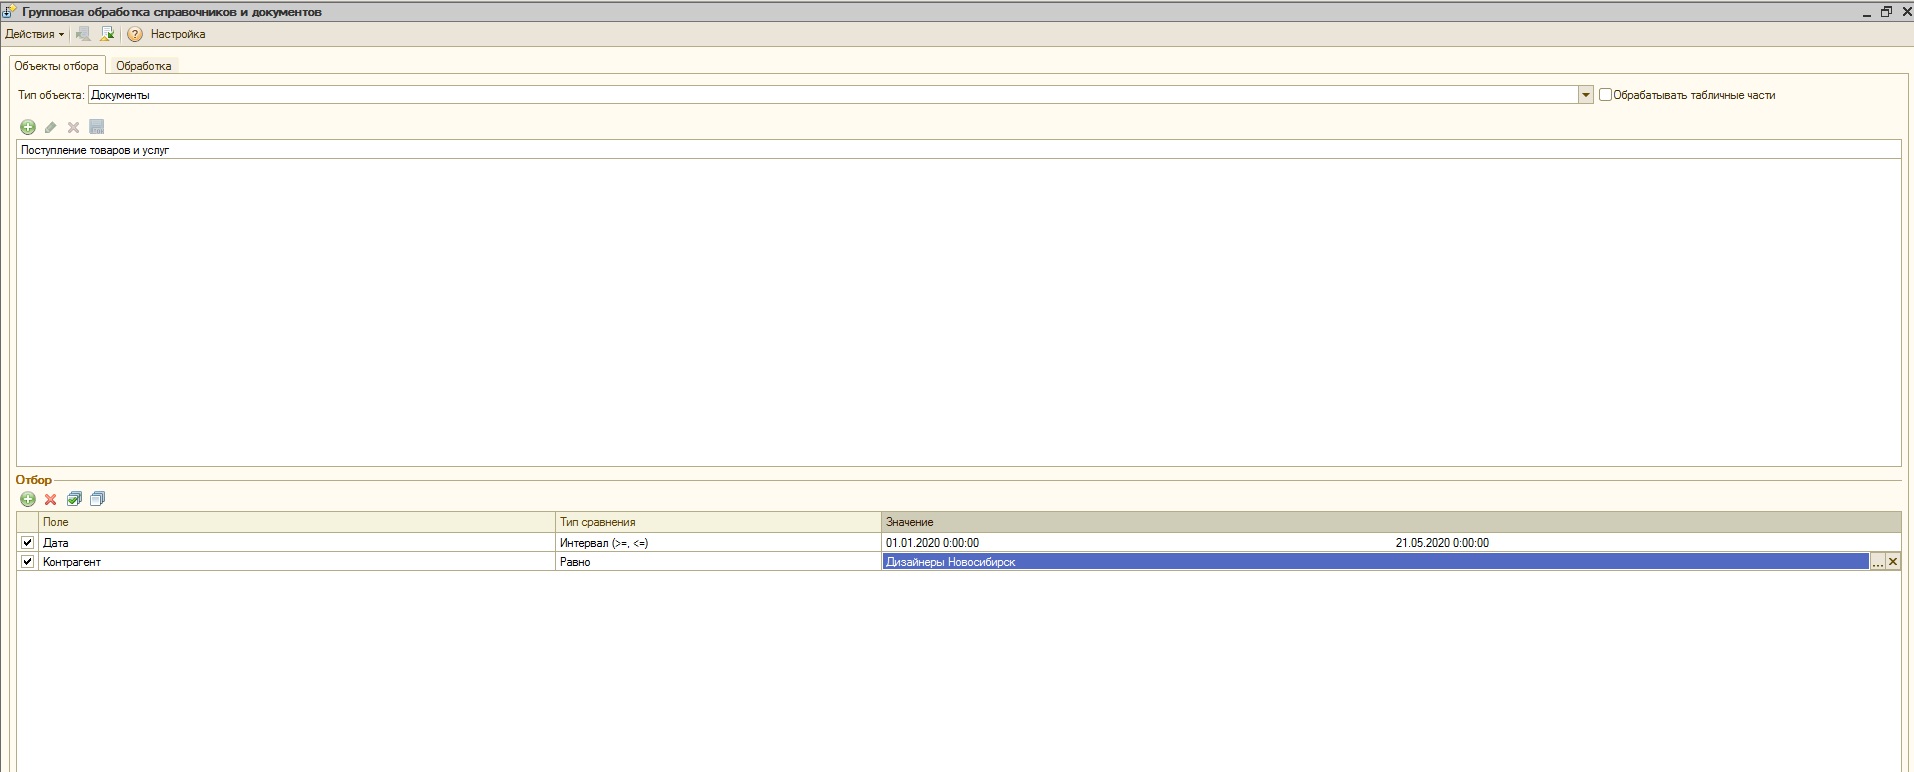Click the green add icon above the objects list
The height and width of the screenshot is (772, 1914).
coord(28,127)
